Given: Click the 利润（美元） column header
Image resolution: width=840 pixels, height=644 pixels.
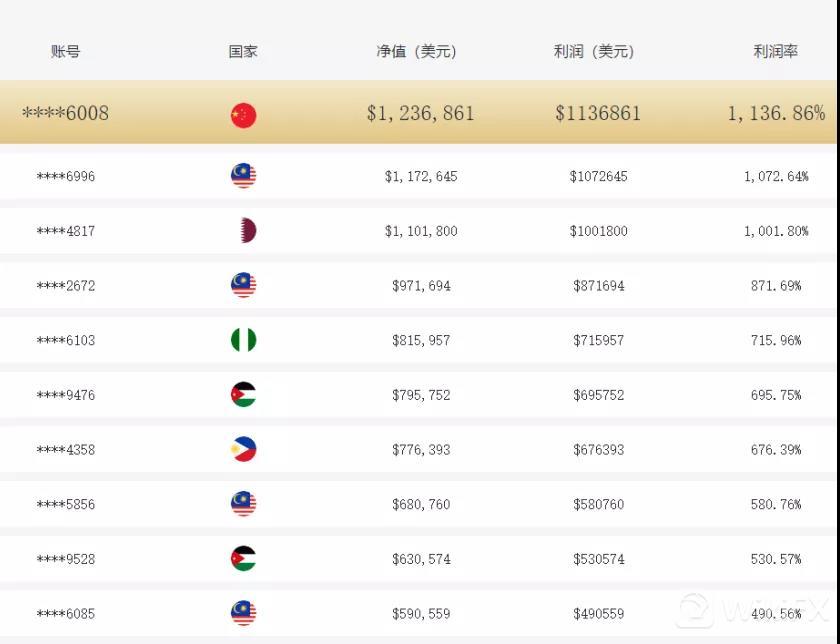Looking at the screenshot, I should (594, 51).
